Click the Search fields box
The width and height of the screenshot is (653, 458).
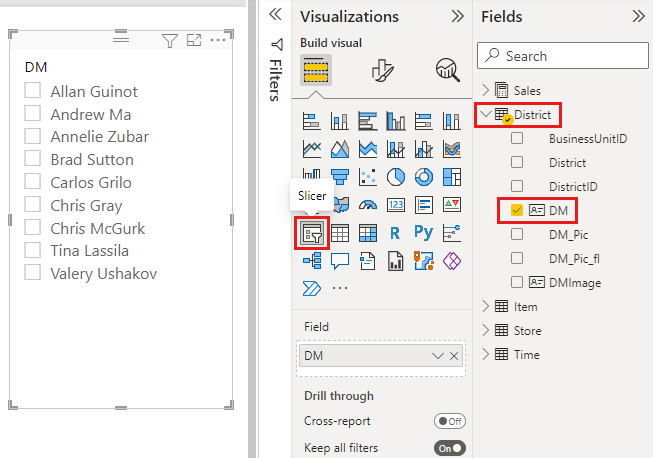[x=563, y=55]
